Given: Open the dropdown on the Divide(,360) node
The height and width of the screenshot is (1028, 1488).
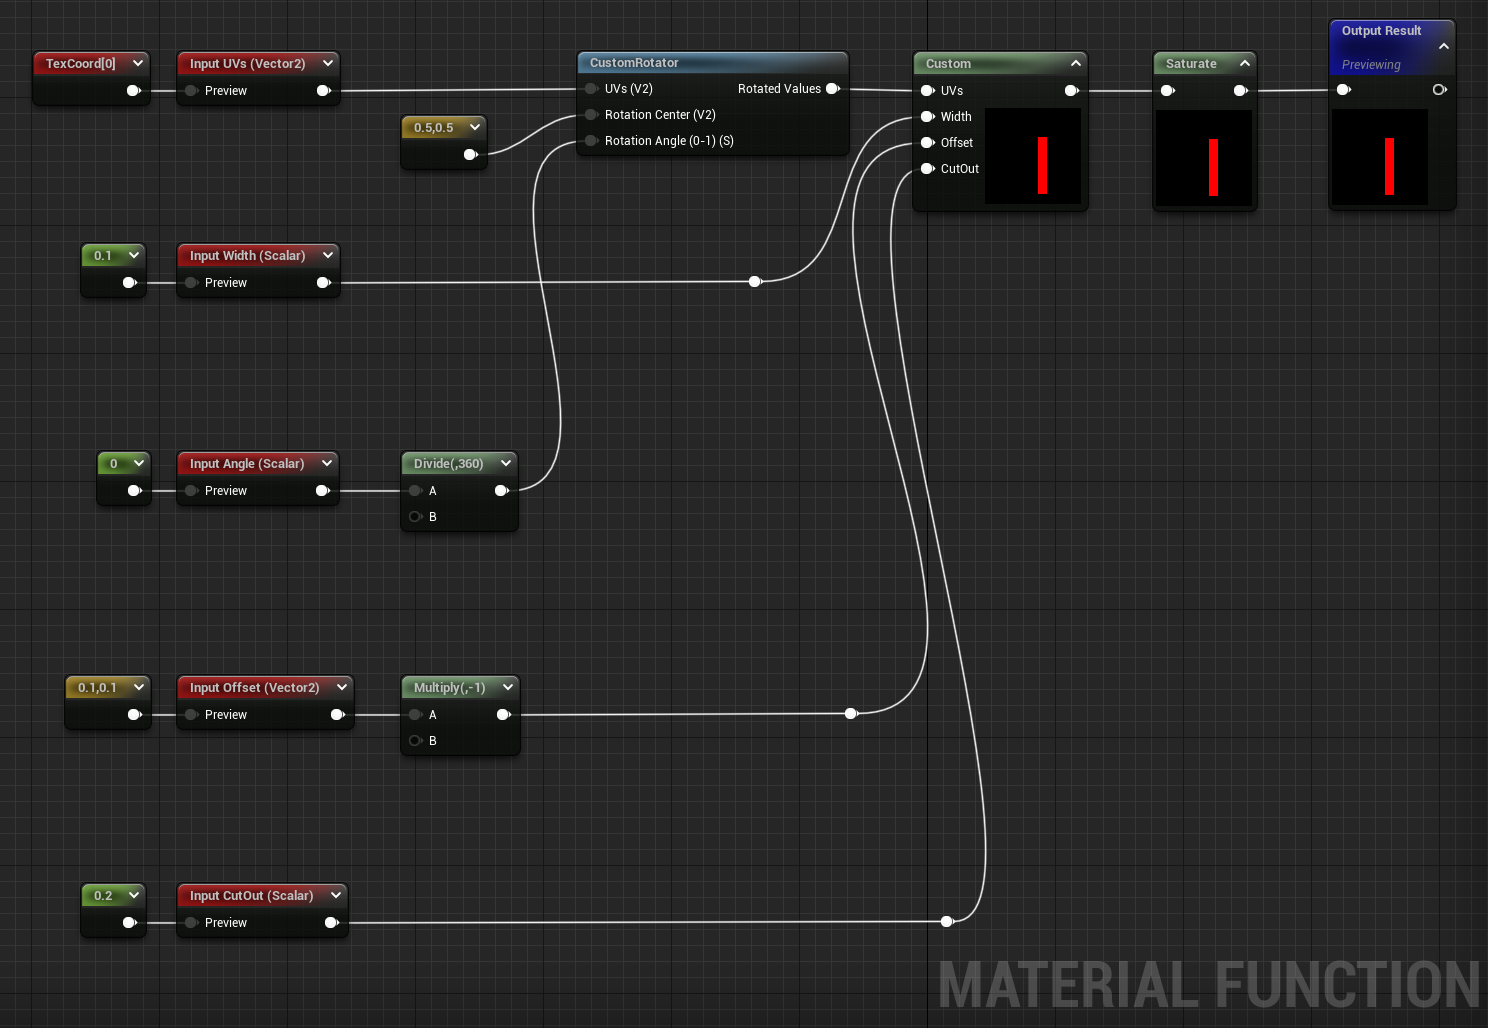Looking at the screenshot, I should [506, 463].
